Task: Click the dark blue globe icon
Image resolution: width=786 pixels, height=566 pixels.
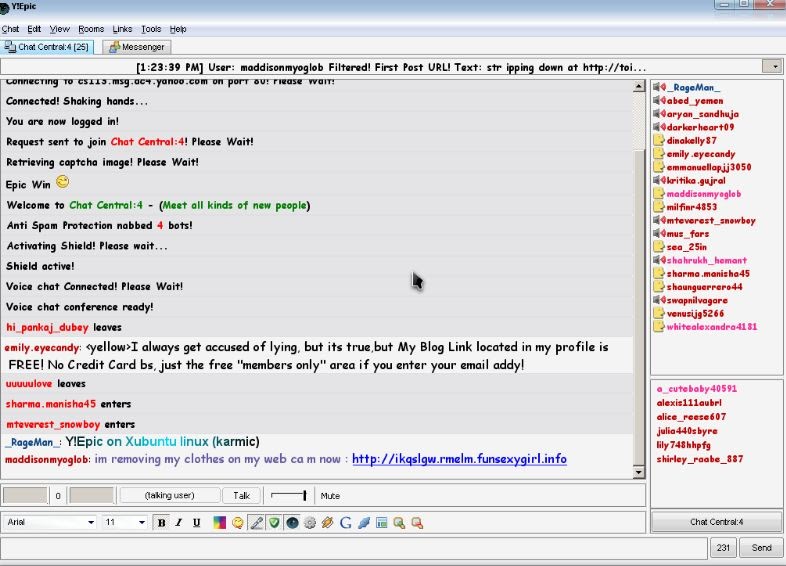Action: 292,523
